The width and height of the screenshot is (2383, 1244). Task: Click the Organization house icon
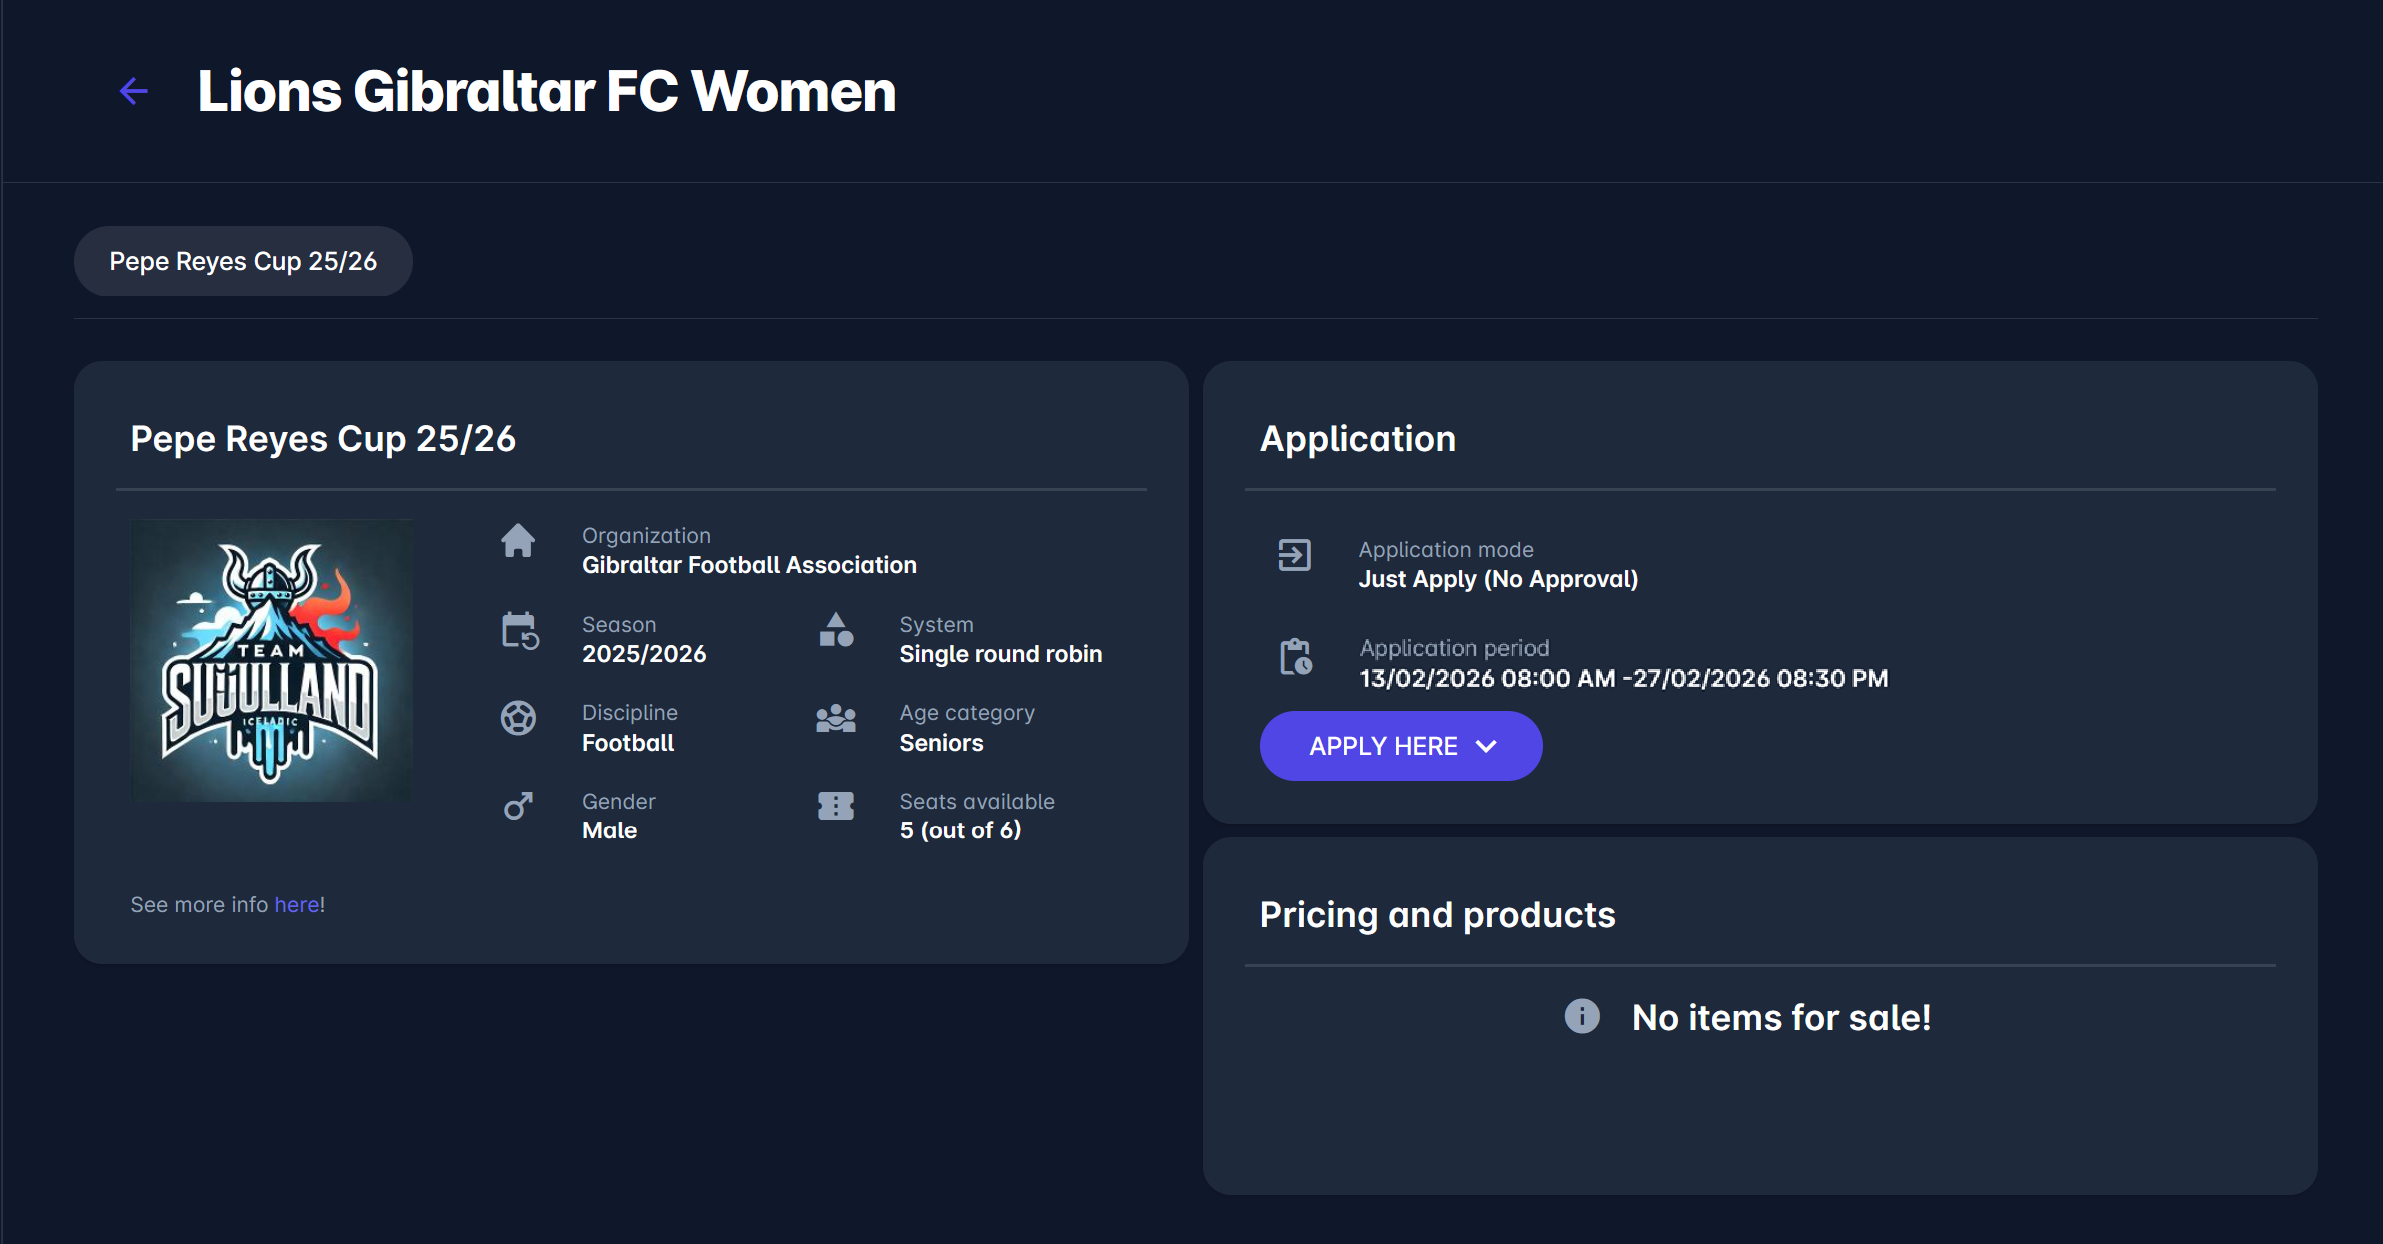click(x=518, y=541)
